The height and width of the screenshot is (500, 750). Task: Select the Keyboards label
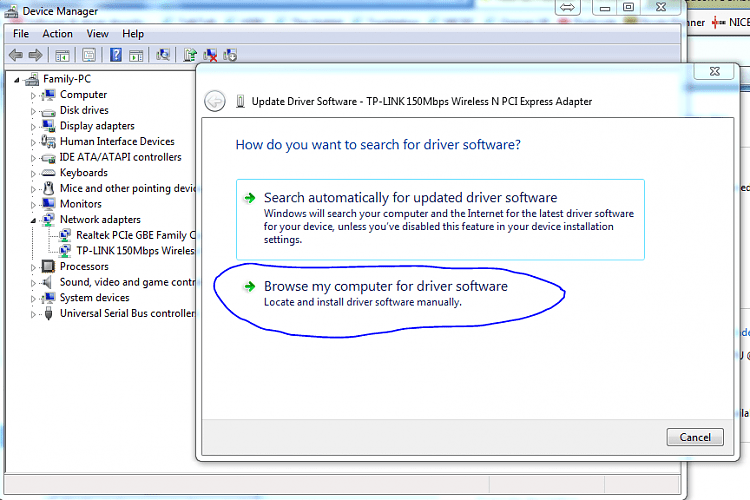click(84, 173)
